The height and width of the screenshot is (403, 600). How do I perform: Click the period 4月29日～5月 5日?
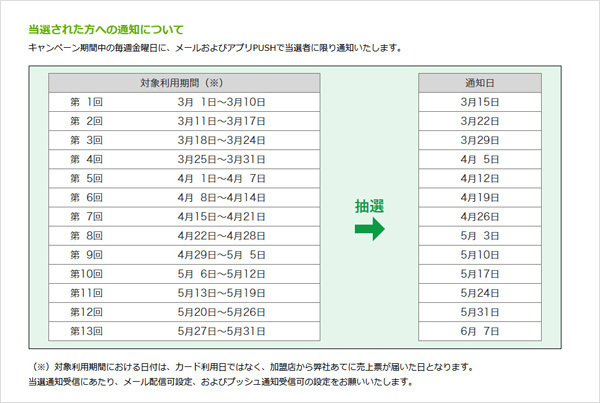(x=222, y=255)
